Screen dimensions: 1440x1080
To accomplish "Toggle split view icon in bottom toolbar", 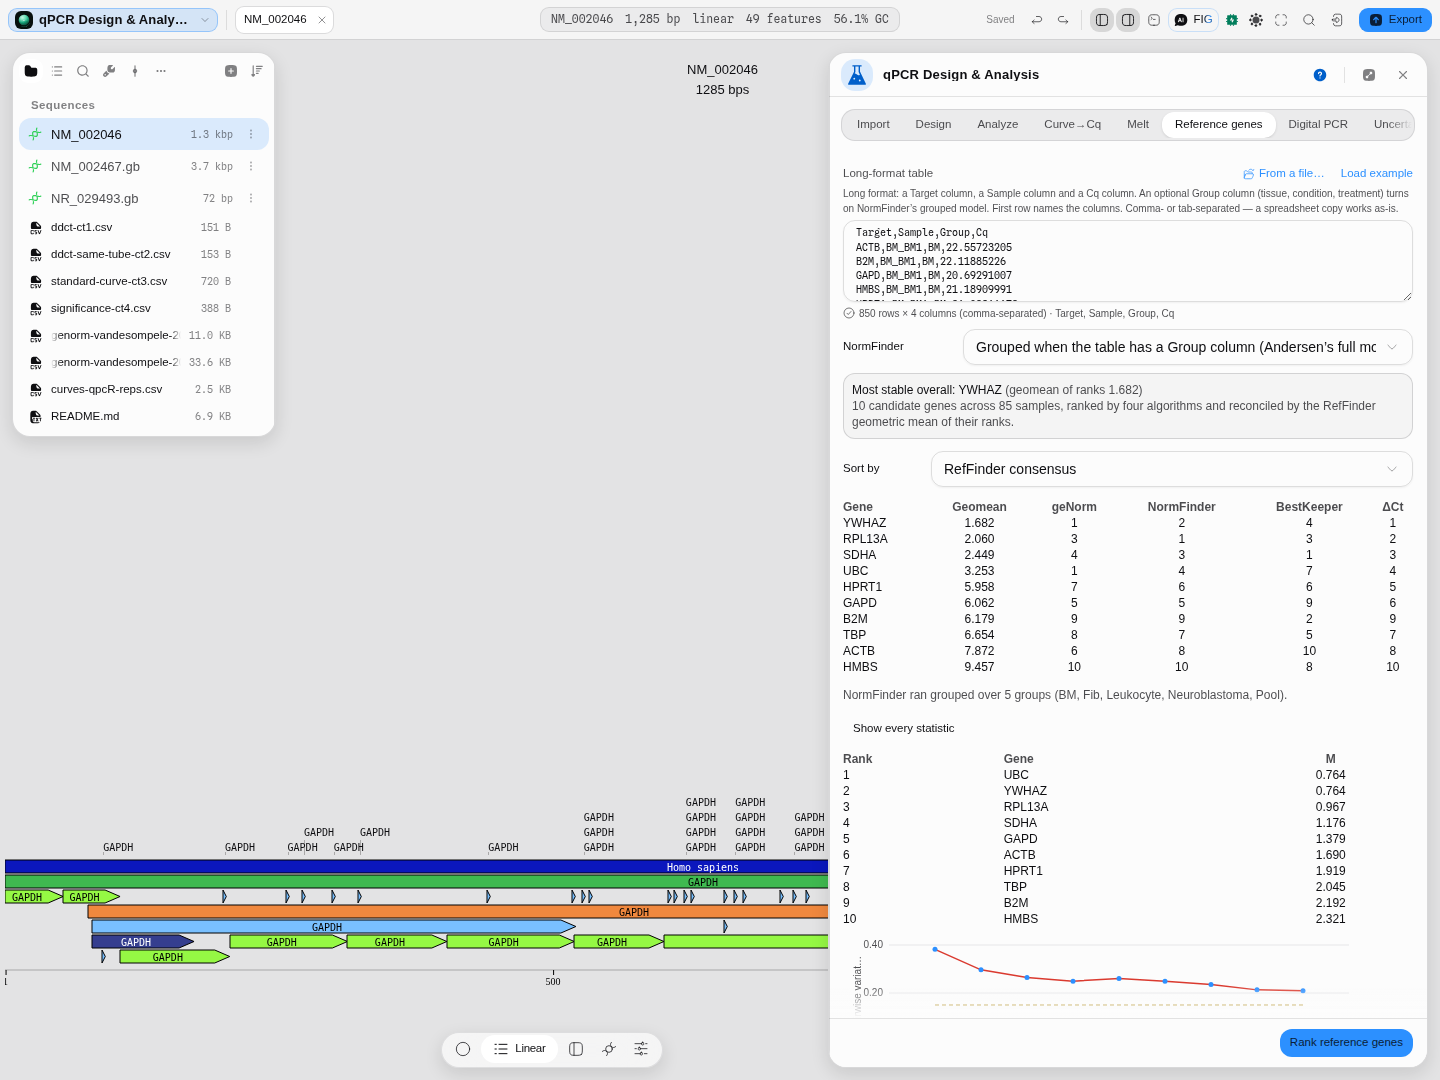I will click(576, 1049).
